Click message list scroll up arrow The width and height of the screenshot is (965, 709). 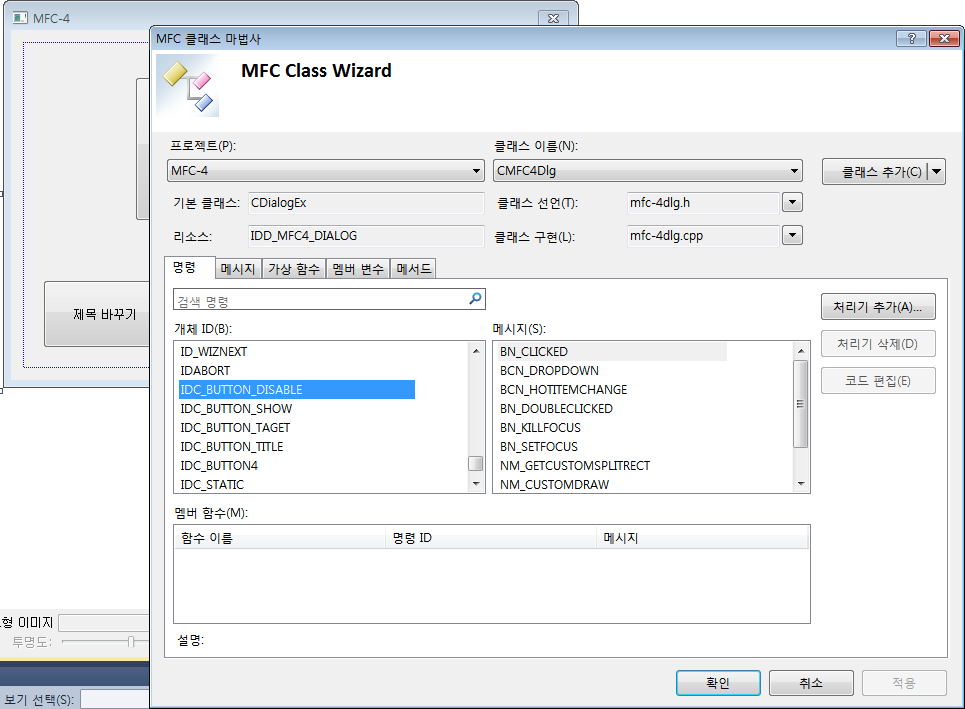pyautogui.click(x=801, y=351)
